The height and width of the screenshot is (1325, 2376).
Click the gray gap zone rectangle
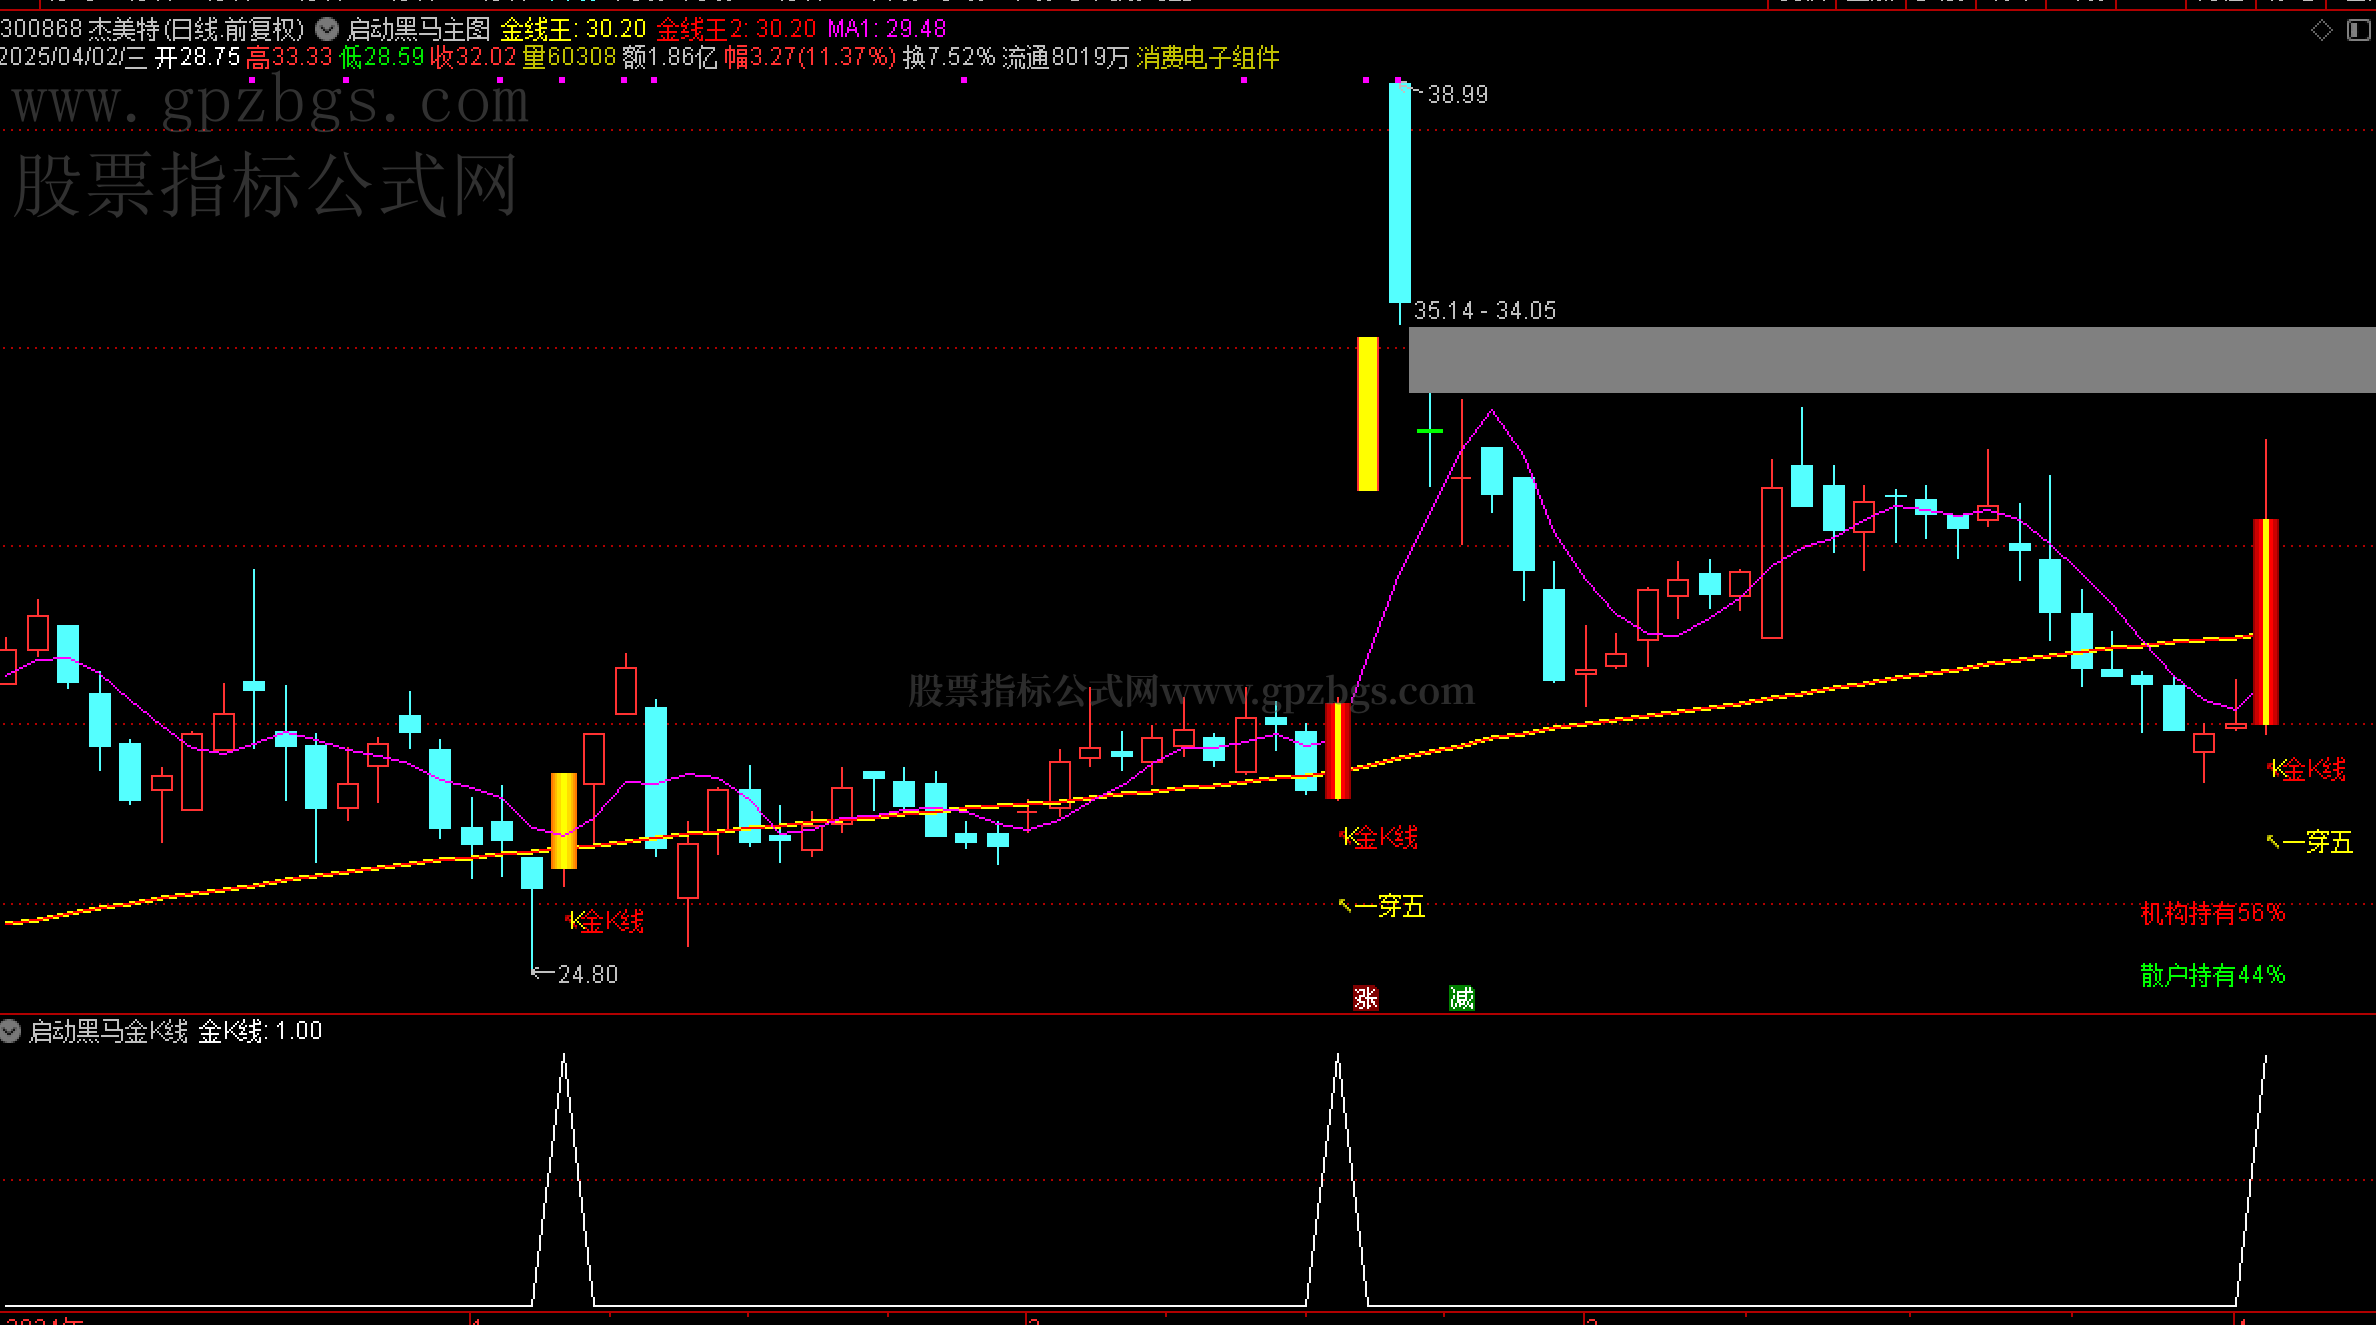coord(1892,360)
